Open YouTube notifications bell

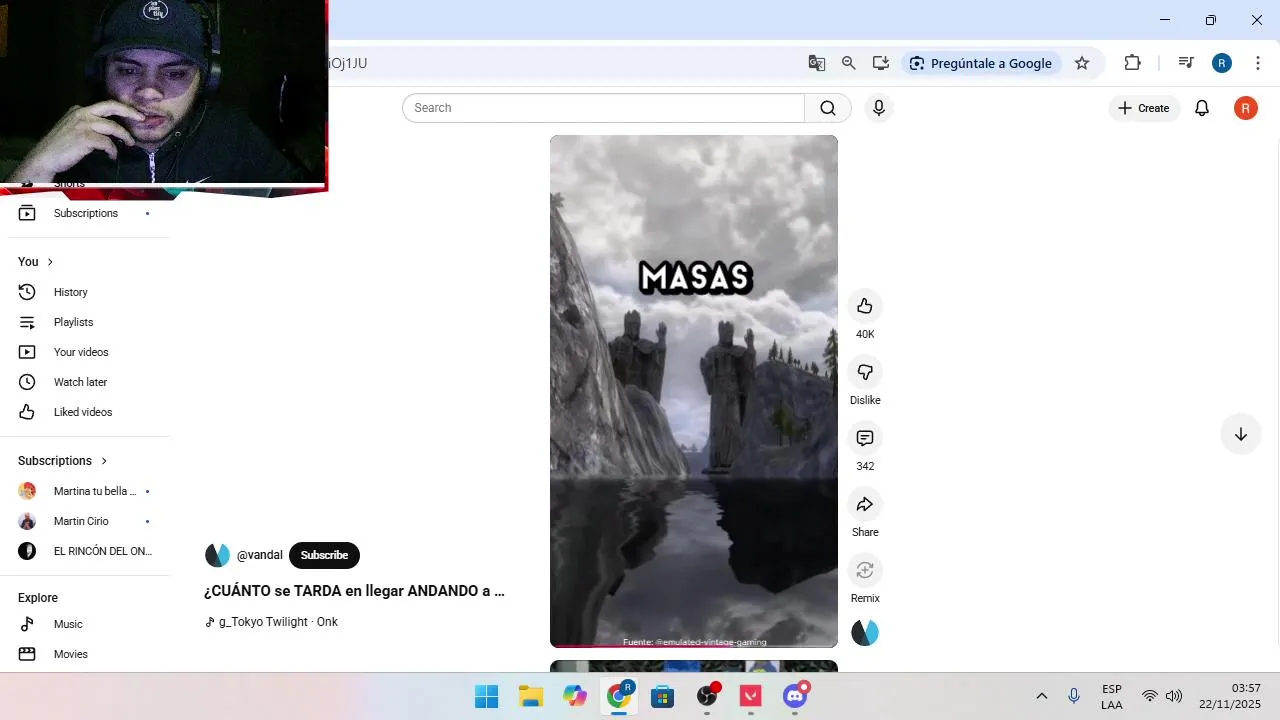pyautogui.click(x=1202, y=108)
